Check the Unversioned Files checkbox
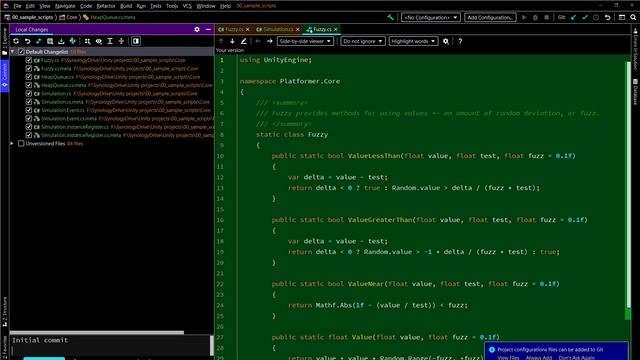Image resolution: width=640 pixels, height=360 pixels. click(21, 144)
